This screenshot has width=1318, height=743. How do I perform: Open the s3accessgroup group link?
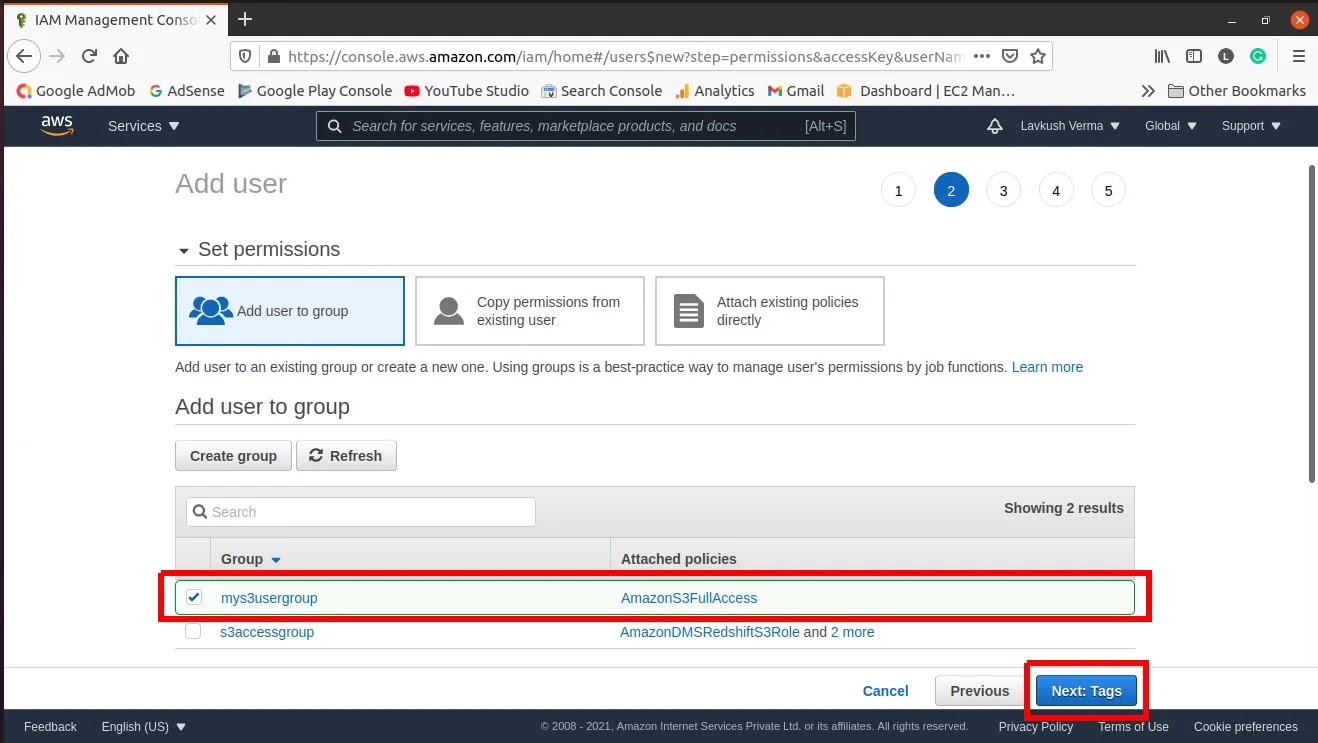coord(267,632)
